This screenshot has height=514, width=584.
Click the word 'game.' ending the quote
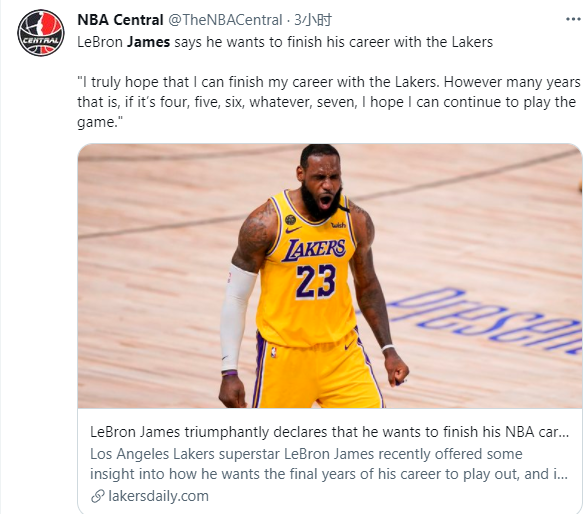[98, 122]
